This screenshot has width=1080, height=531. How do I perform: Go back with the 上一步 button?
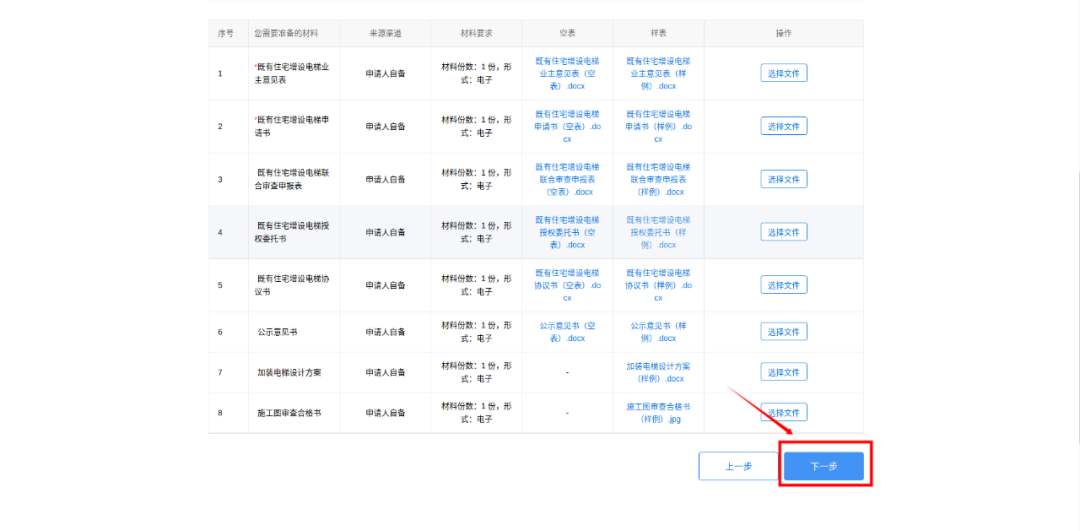coord(738,466)
